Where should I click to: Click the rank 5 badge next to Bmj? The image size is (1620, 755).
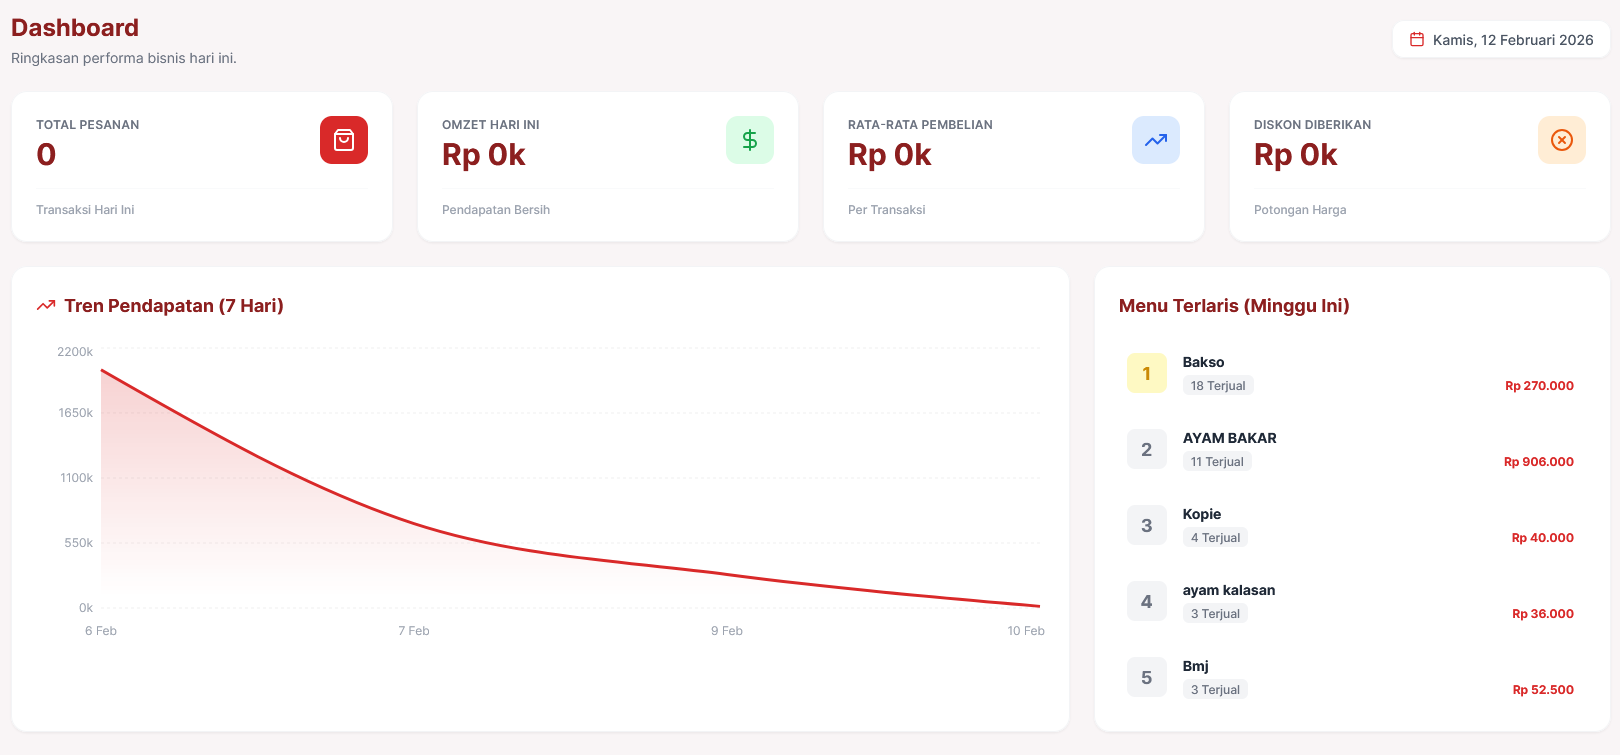pos(1146,676)
